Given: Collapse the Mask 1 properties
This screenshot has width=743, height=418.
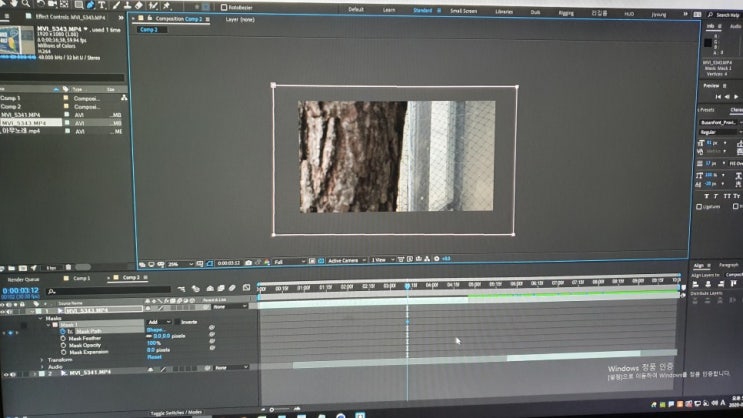Looking at the screenshot, I should (48, 325).
